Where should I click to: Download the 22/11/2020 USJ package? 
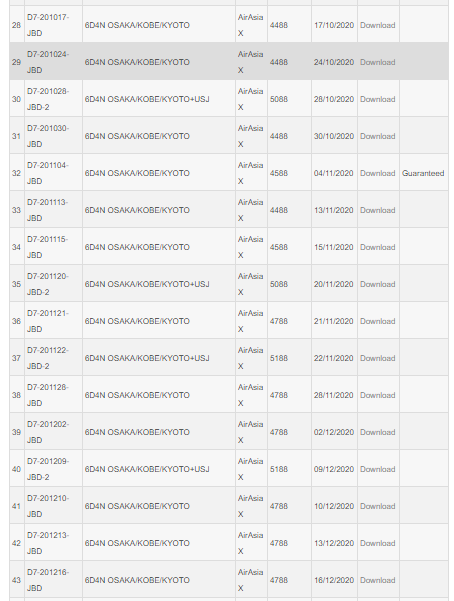377,358
